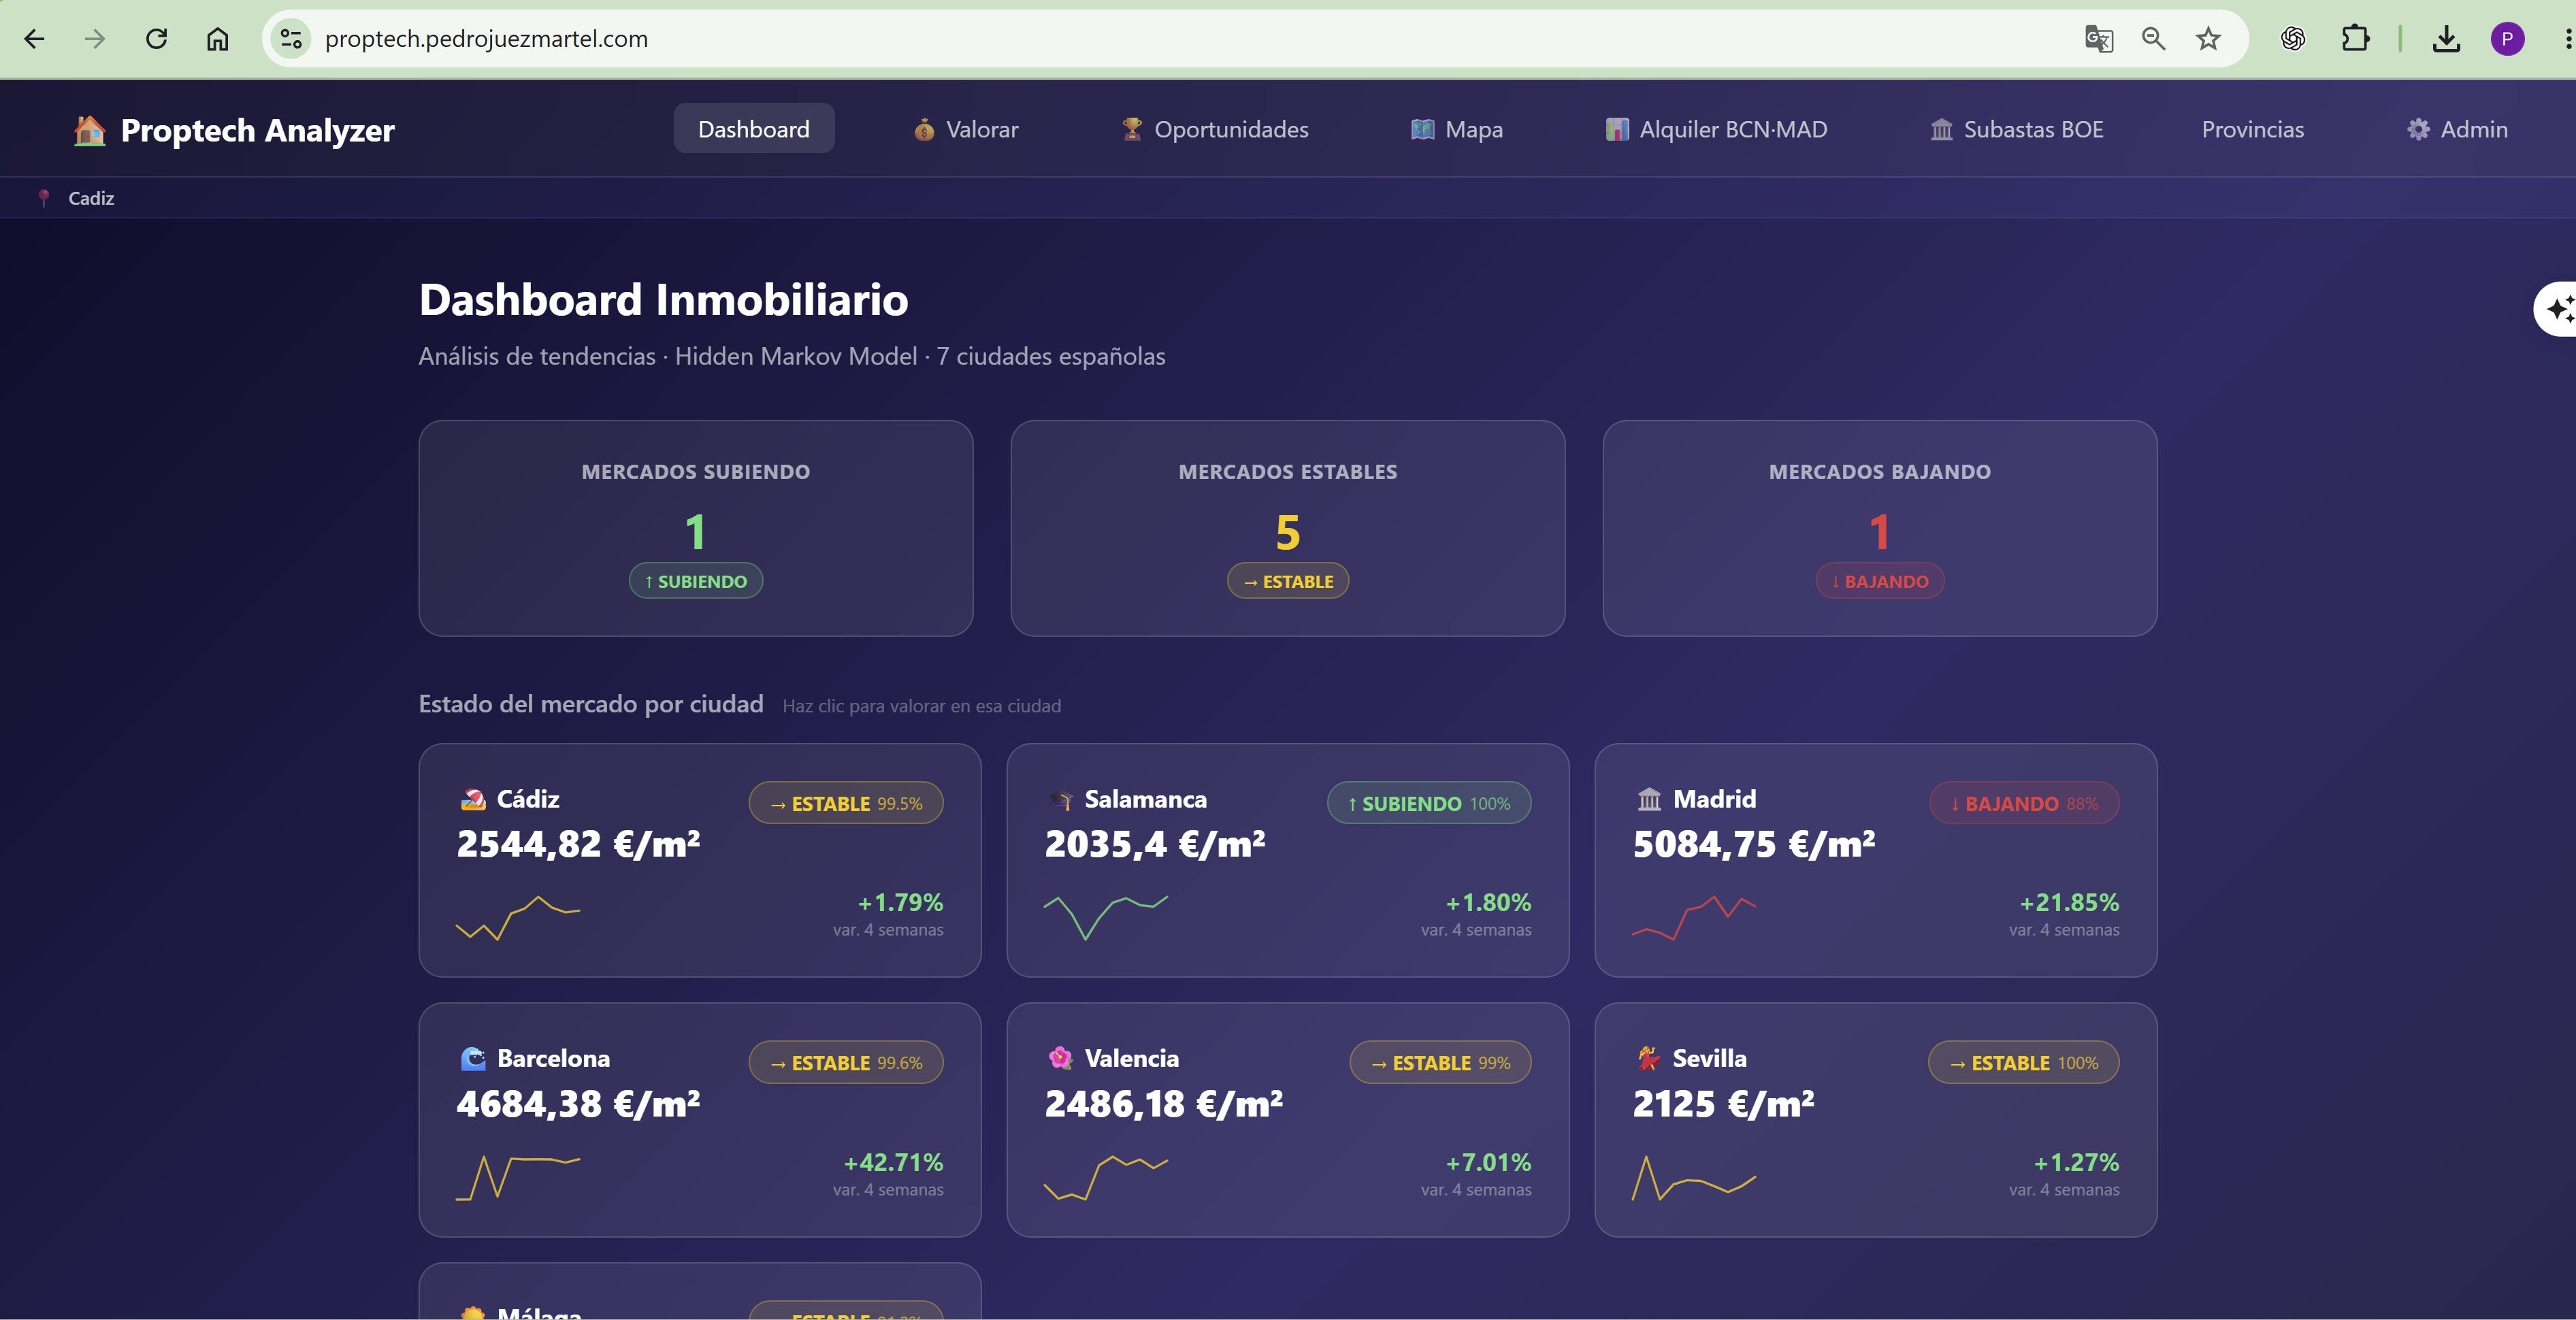The image size is (2576, 1320).
Task: Open the zoom magnifier icon in address bar
Action: click(x=2153, y=39)
